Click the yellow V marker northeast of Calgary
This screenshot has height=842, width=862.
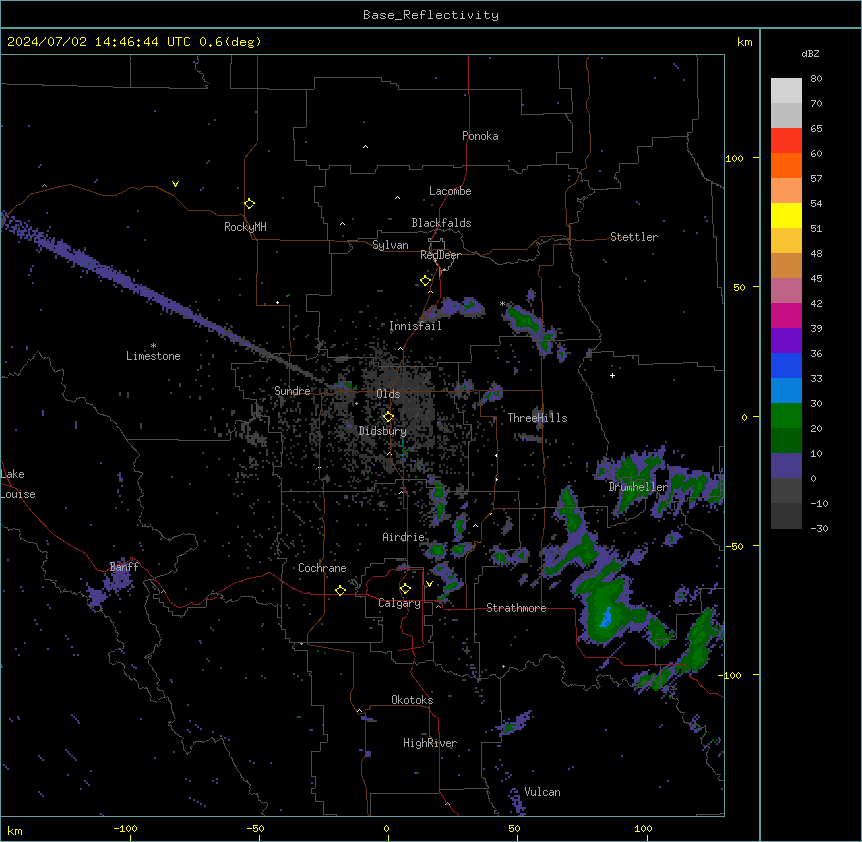429,584
